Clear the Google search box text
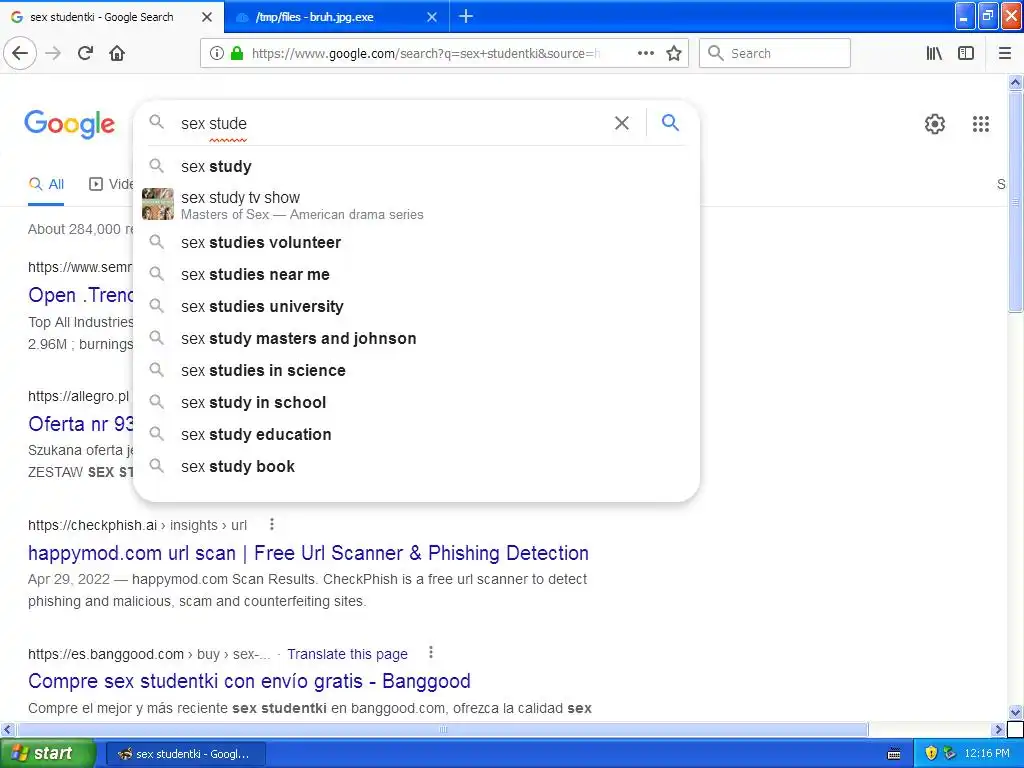This screenshot has height=768, width=1024. point(622,123)
